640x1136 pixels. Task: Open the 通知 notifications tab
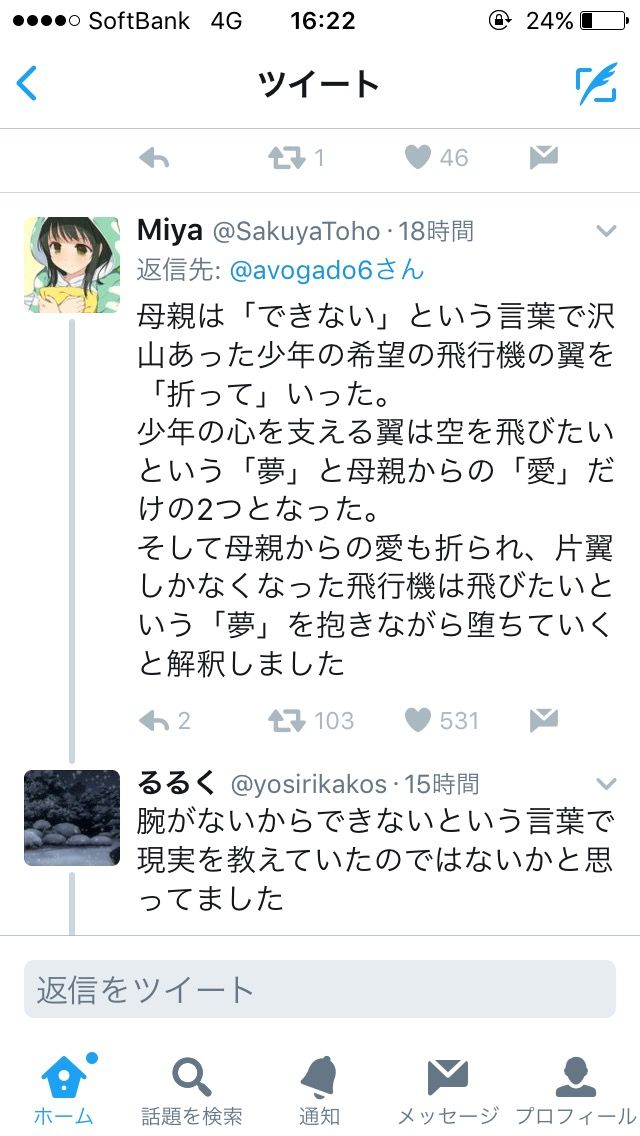[319, 1089]
